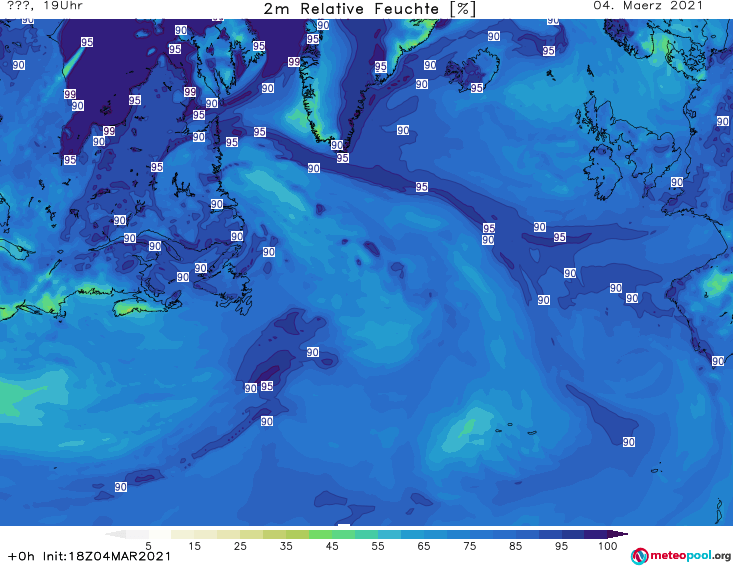This screenshot has width=733, height=566.
Task: Click the '85' tick label on the color scale
Action: point(515,546)
